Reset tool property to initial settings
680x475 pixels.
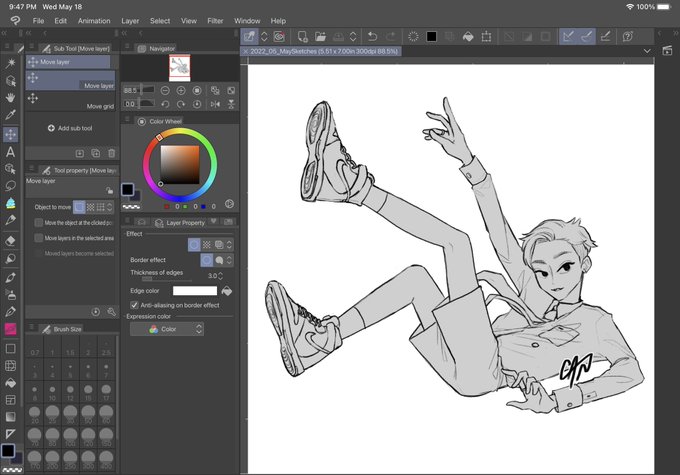96,312
